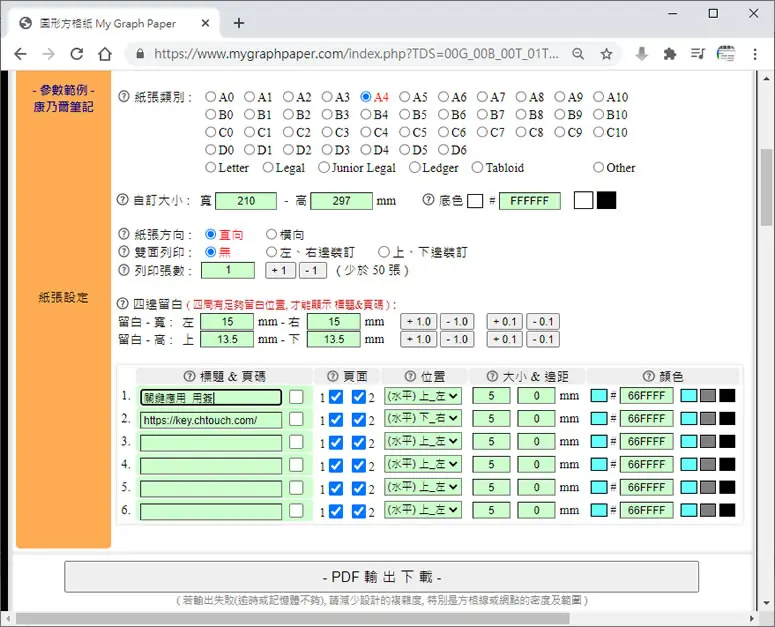Increase print sheet count with +1 button
The image size is (775, 627).
point(280,270)
